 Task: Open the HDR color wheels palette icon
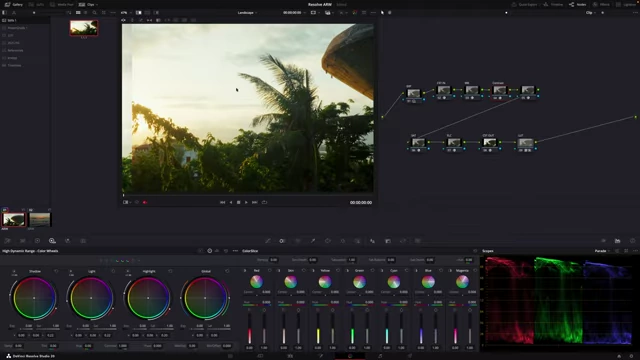(x=52, y=241)
